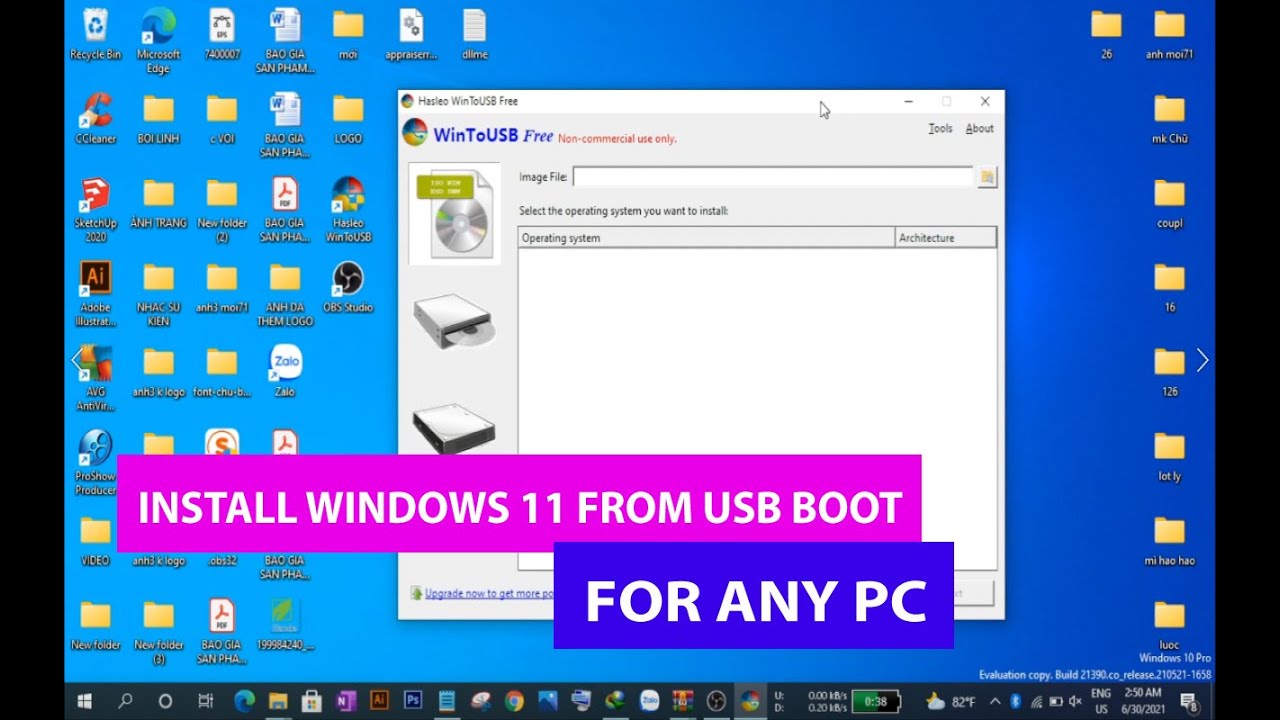
Task: Open Task View from the taskbar
Action: (205, 701)
